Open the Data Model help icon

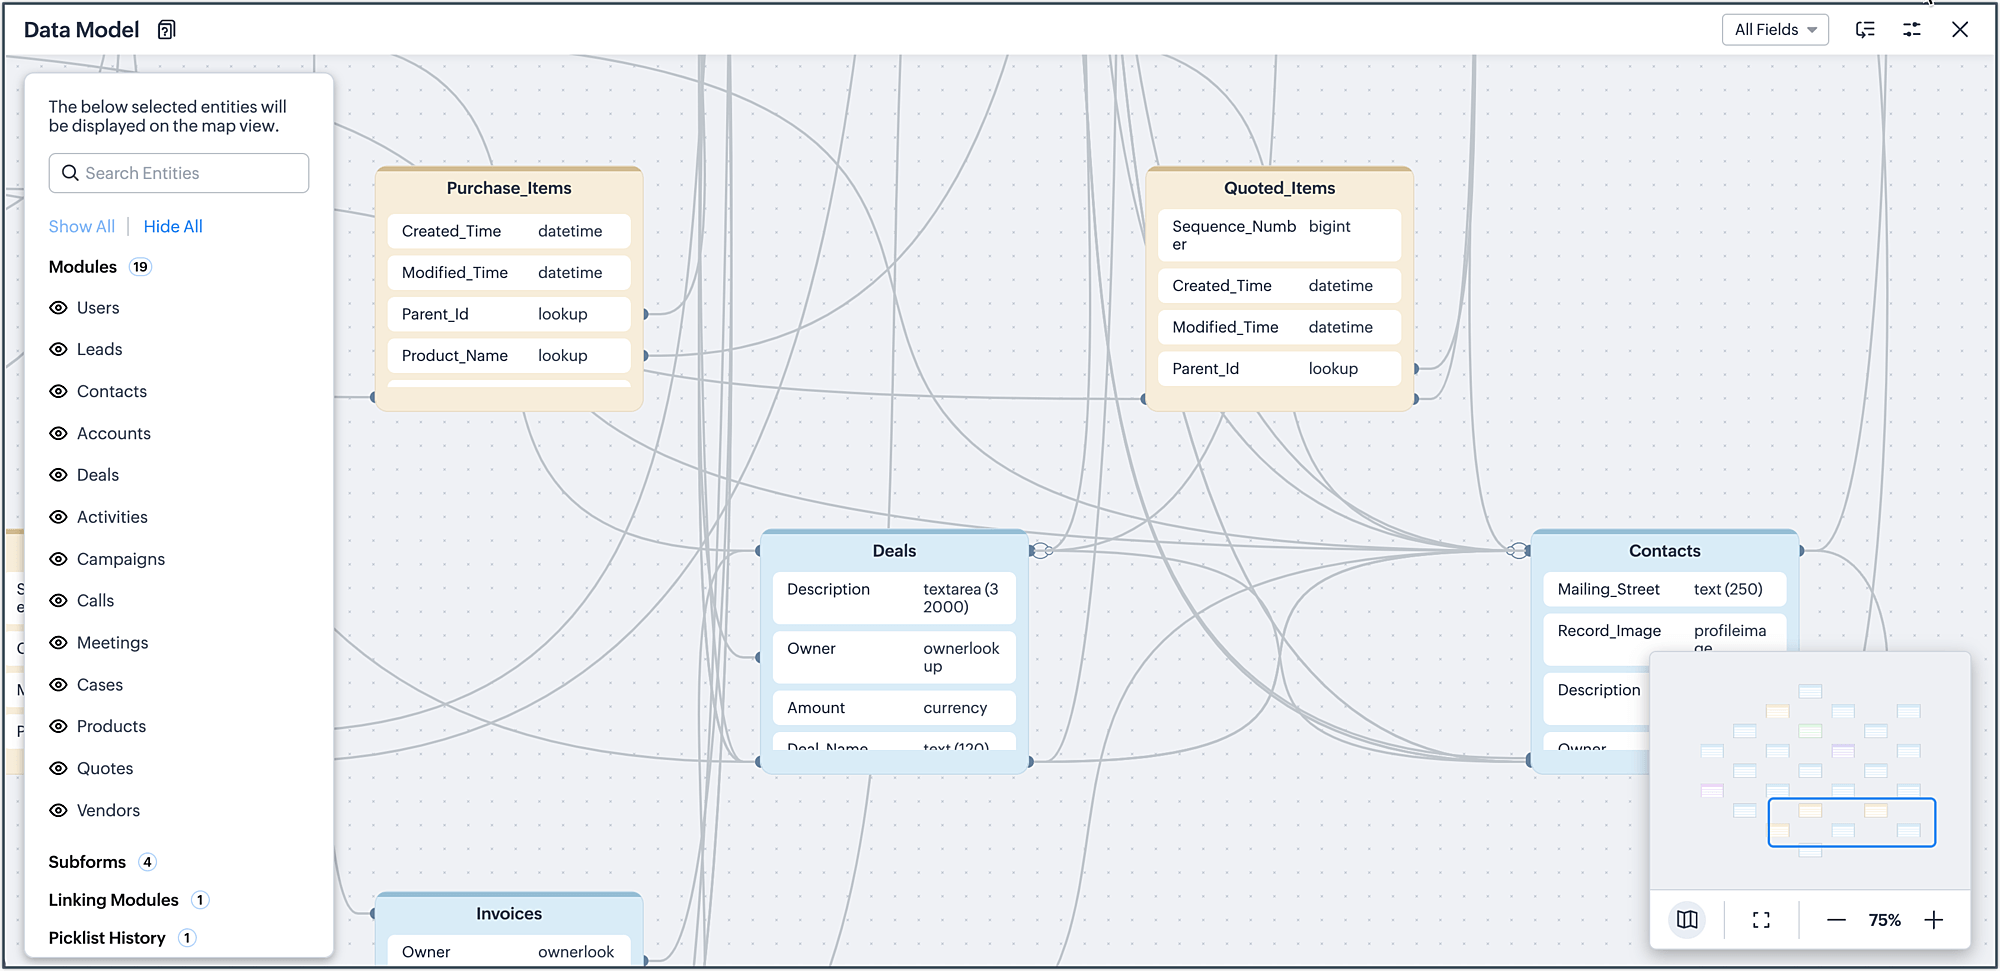167,30
